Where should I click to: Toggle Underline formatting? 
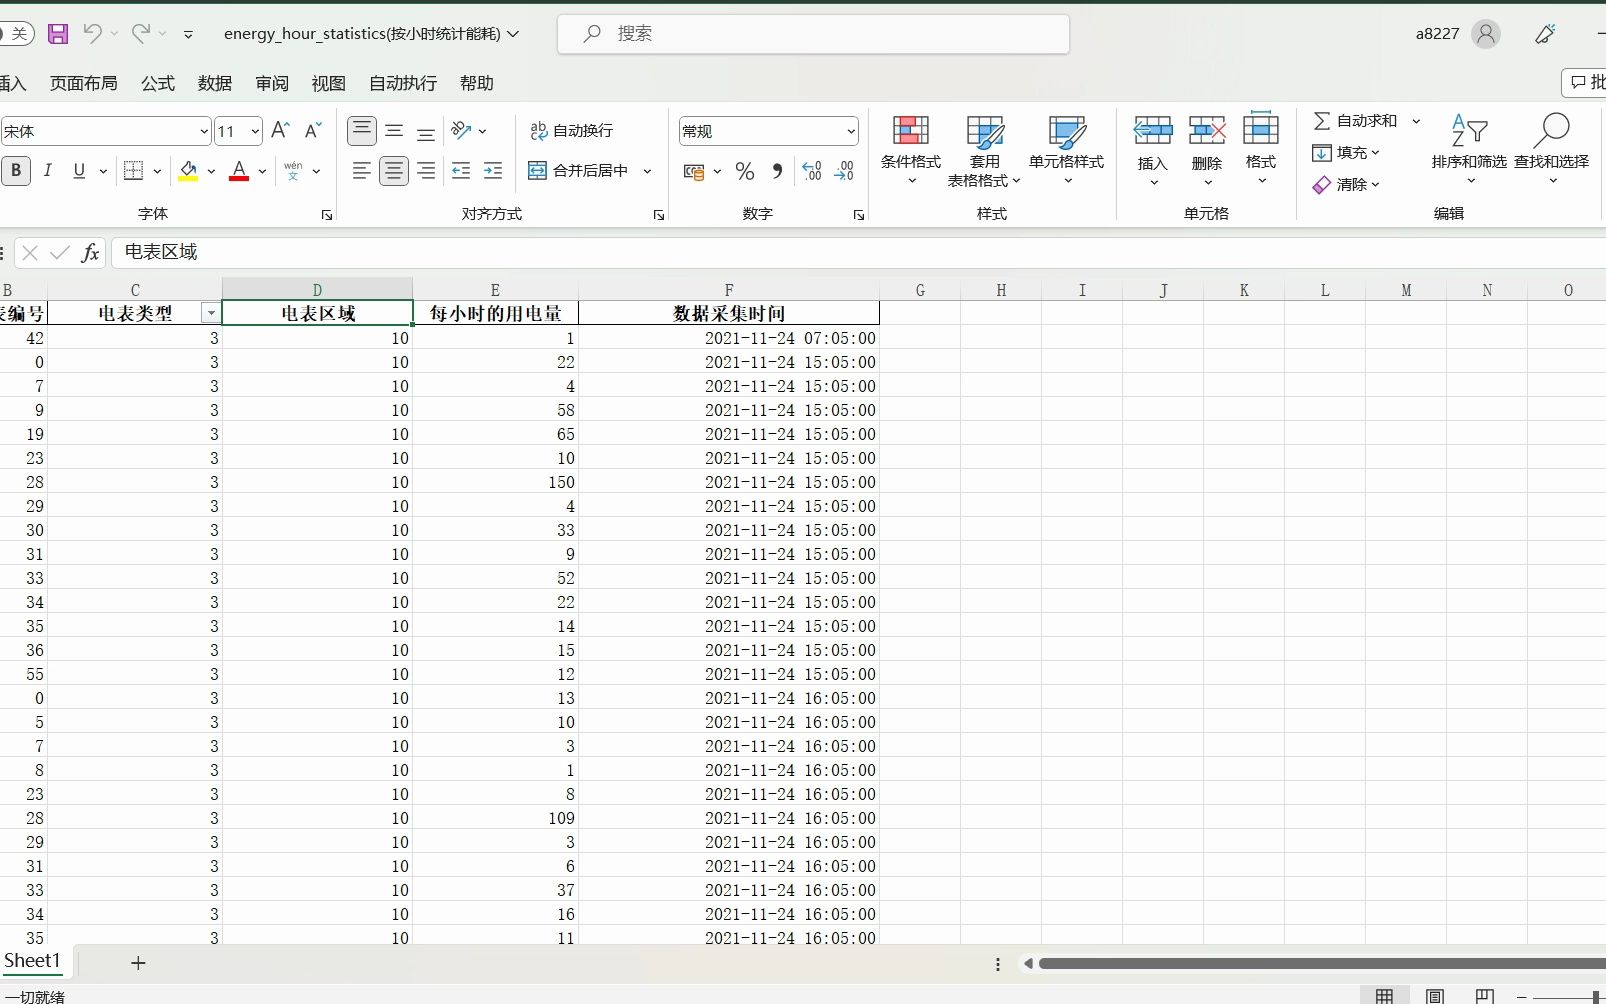(x=79, y=171)
